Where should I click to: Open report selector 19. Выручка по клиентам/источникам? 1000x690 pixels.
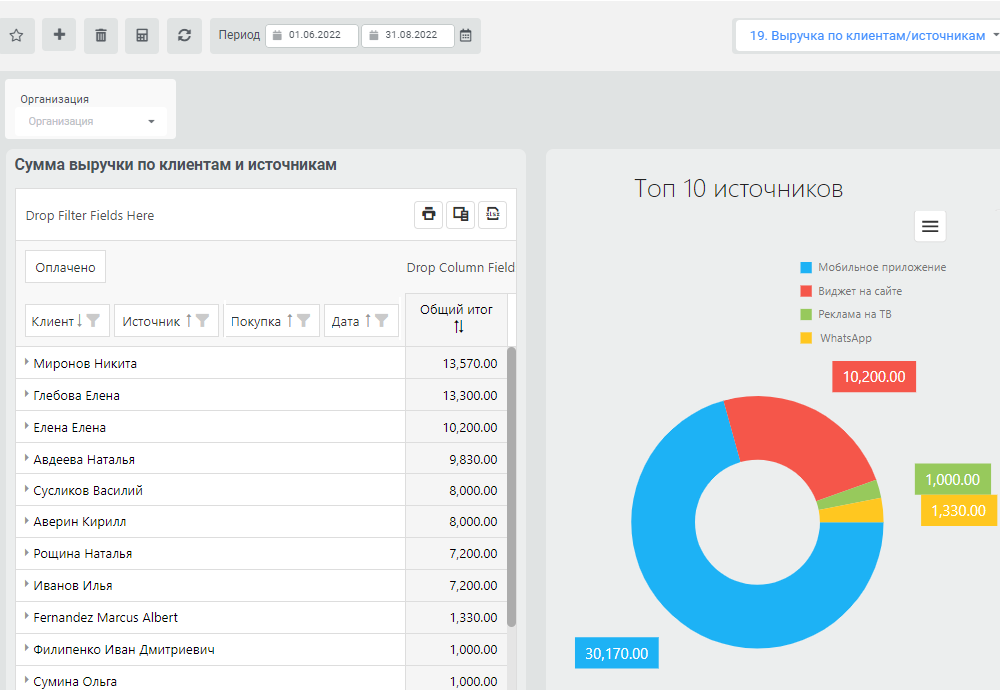[867, 36]
